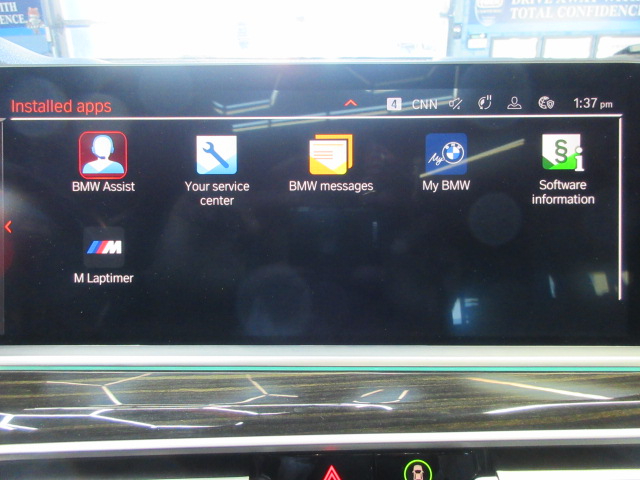
Task: Tap the muted sound status icon
Action: [x=456, y=103]
